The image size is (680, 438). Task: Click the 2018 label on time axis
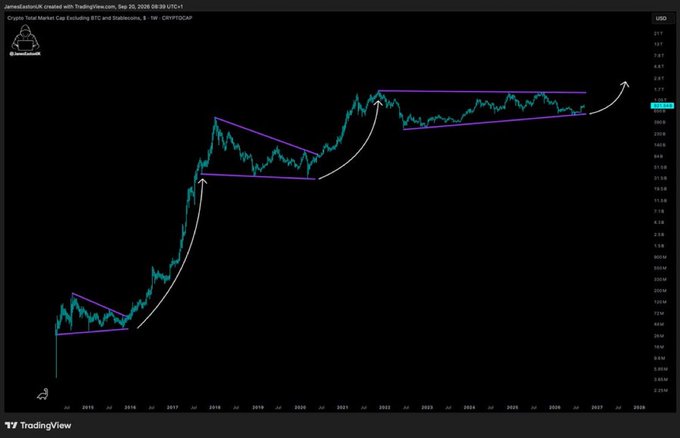pyautogui.click(x=215, y=408)
